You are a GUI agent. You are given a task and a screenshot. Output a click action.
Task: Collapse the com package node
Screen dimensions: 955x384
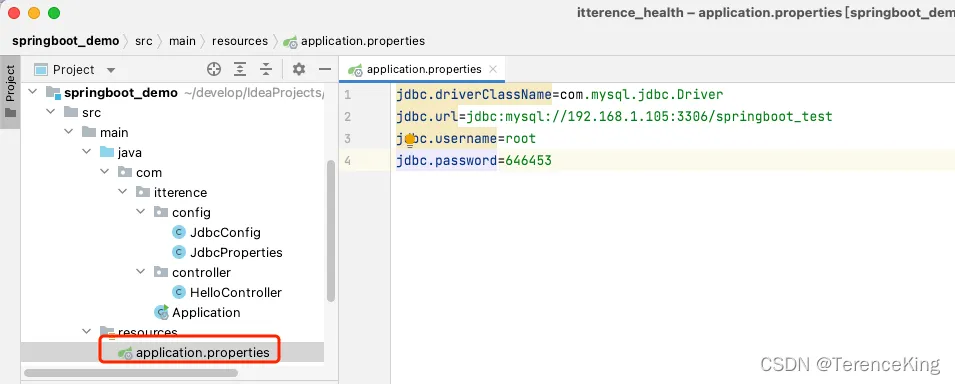click(105, 172)
